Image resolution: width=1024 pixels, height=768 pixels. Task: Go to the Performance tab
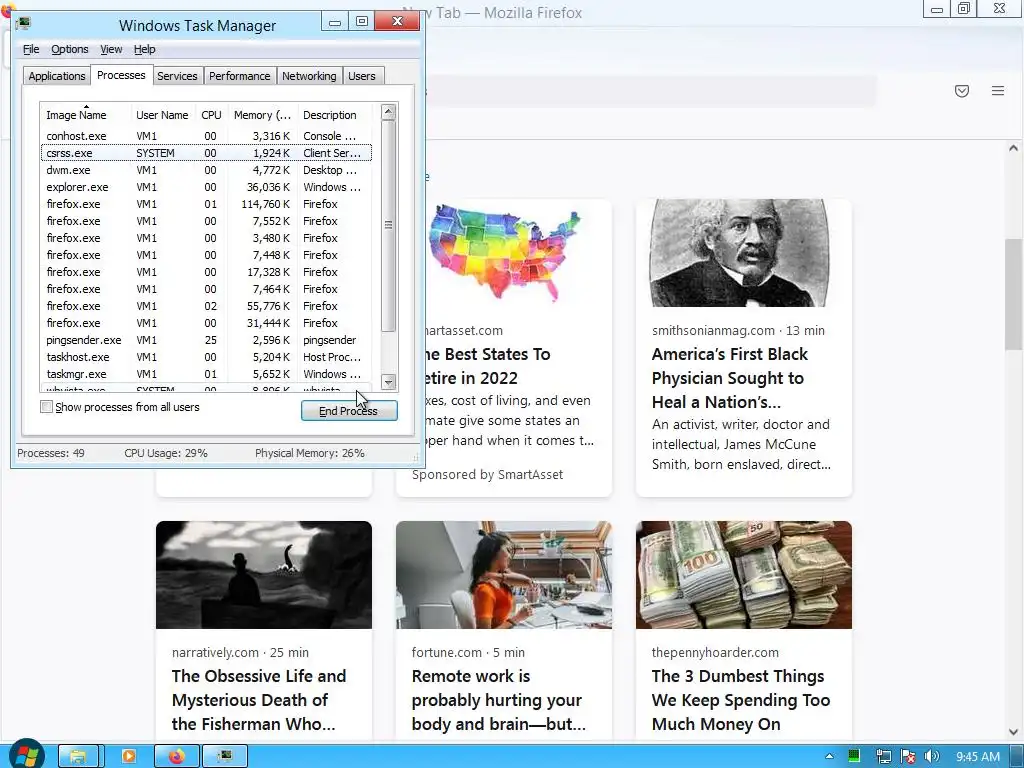[240, 76]
